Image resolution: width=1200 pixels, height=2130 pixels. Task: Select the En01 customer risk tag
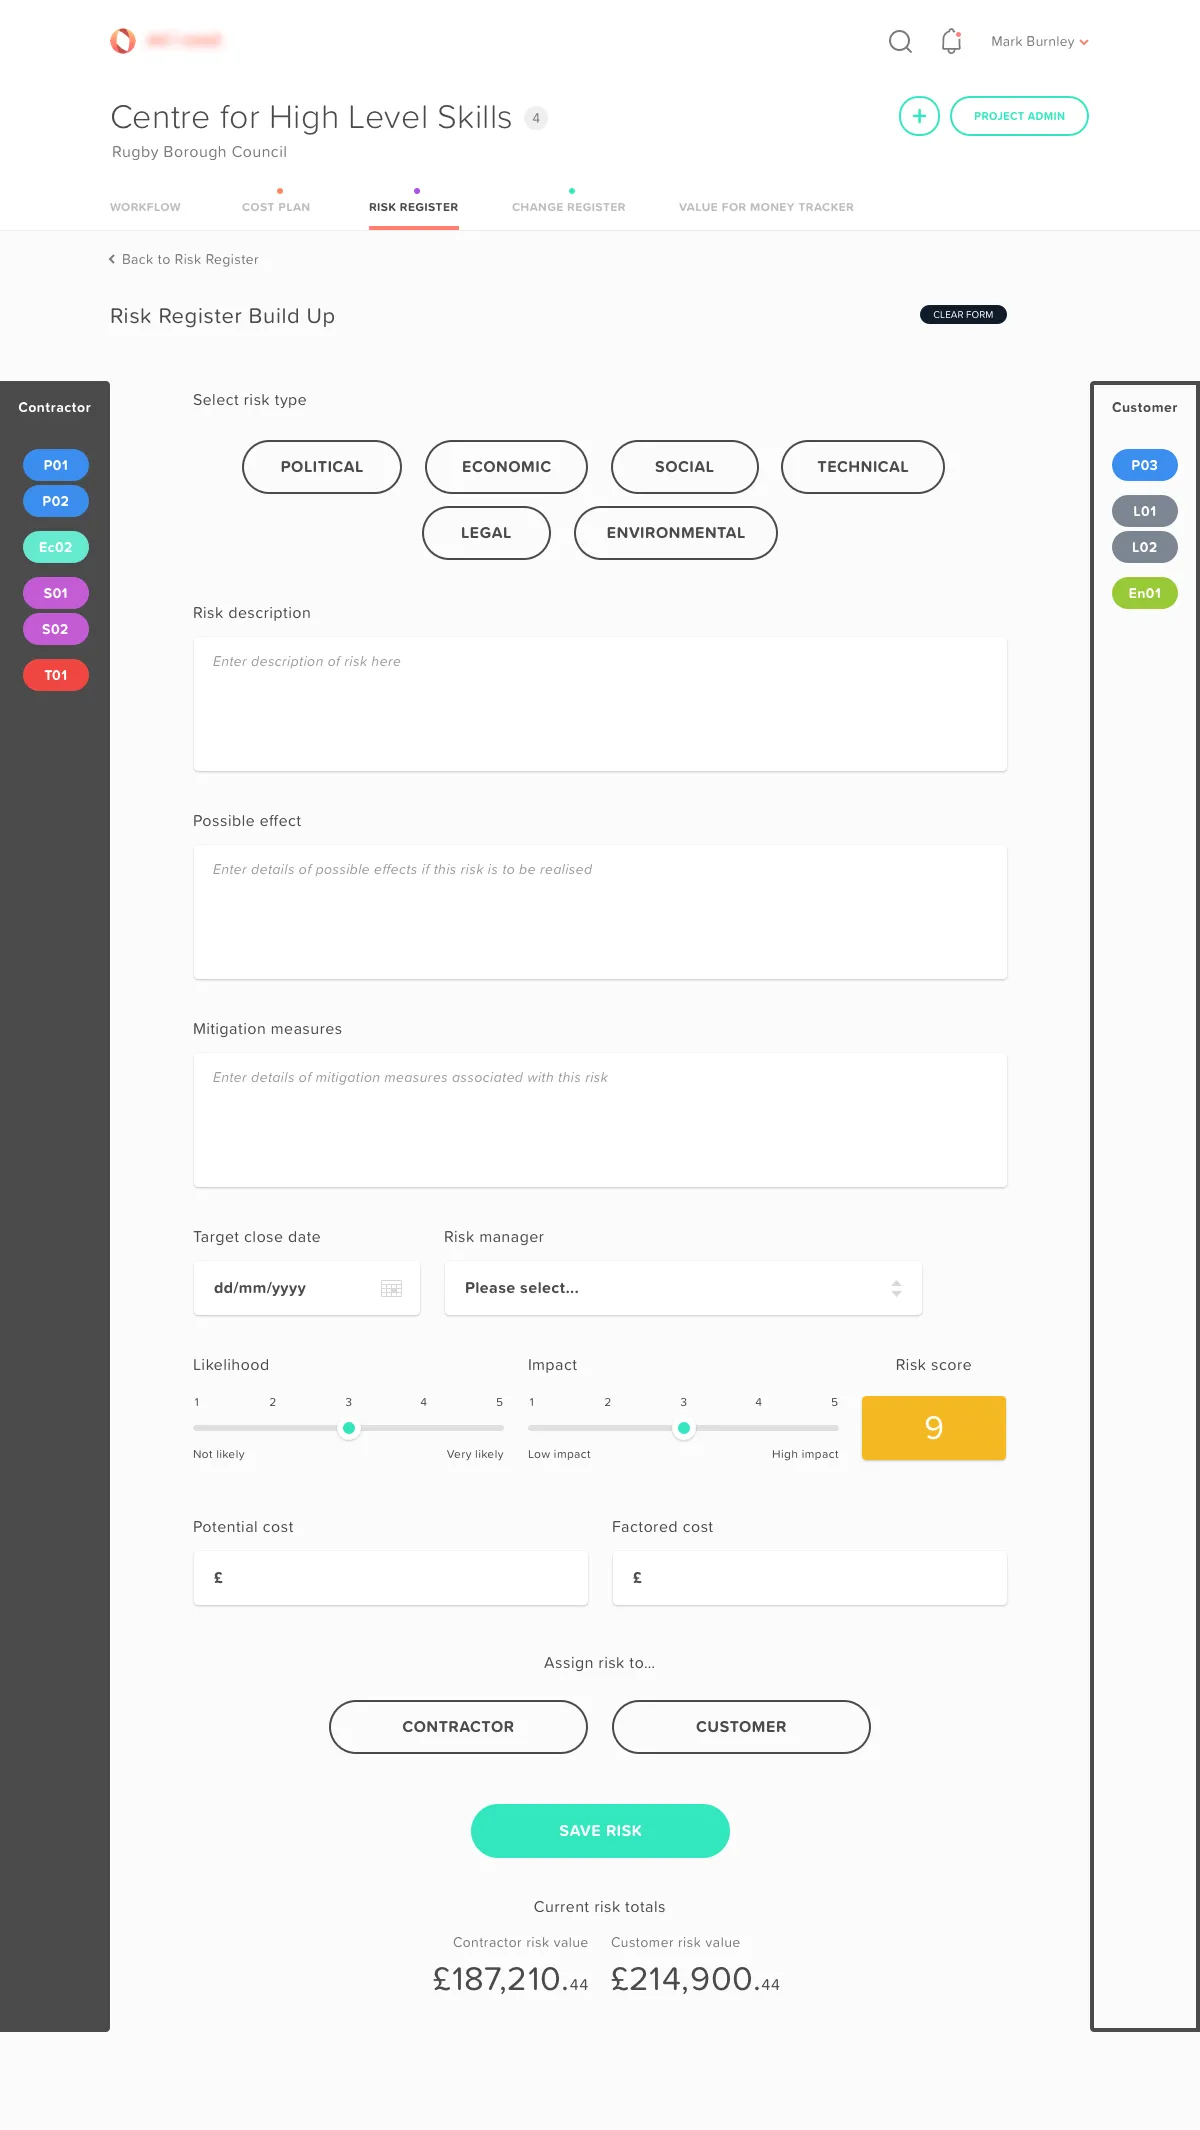coord(1145,593)
